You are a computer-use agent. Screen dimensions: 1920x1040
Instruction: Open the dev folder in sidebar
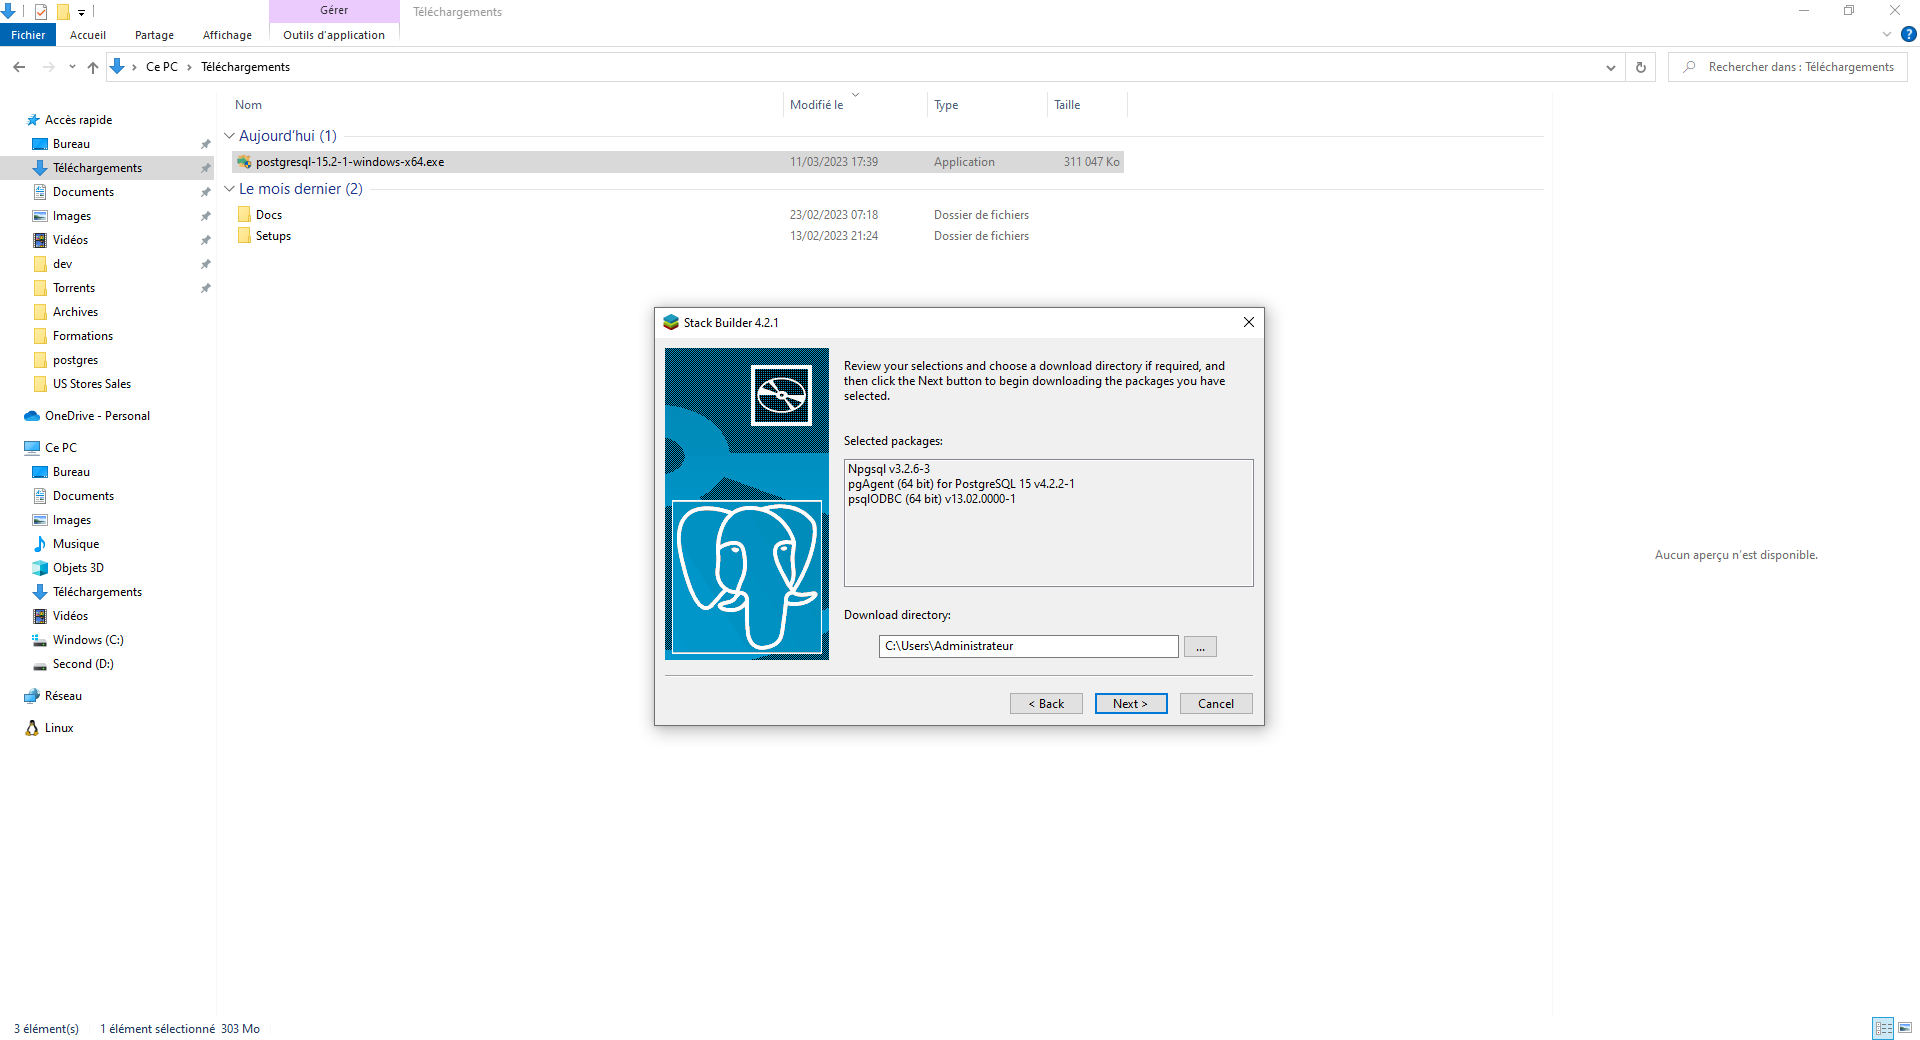pos(62,264)
